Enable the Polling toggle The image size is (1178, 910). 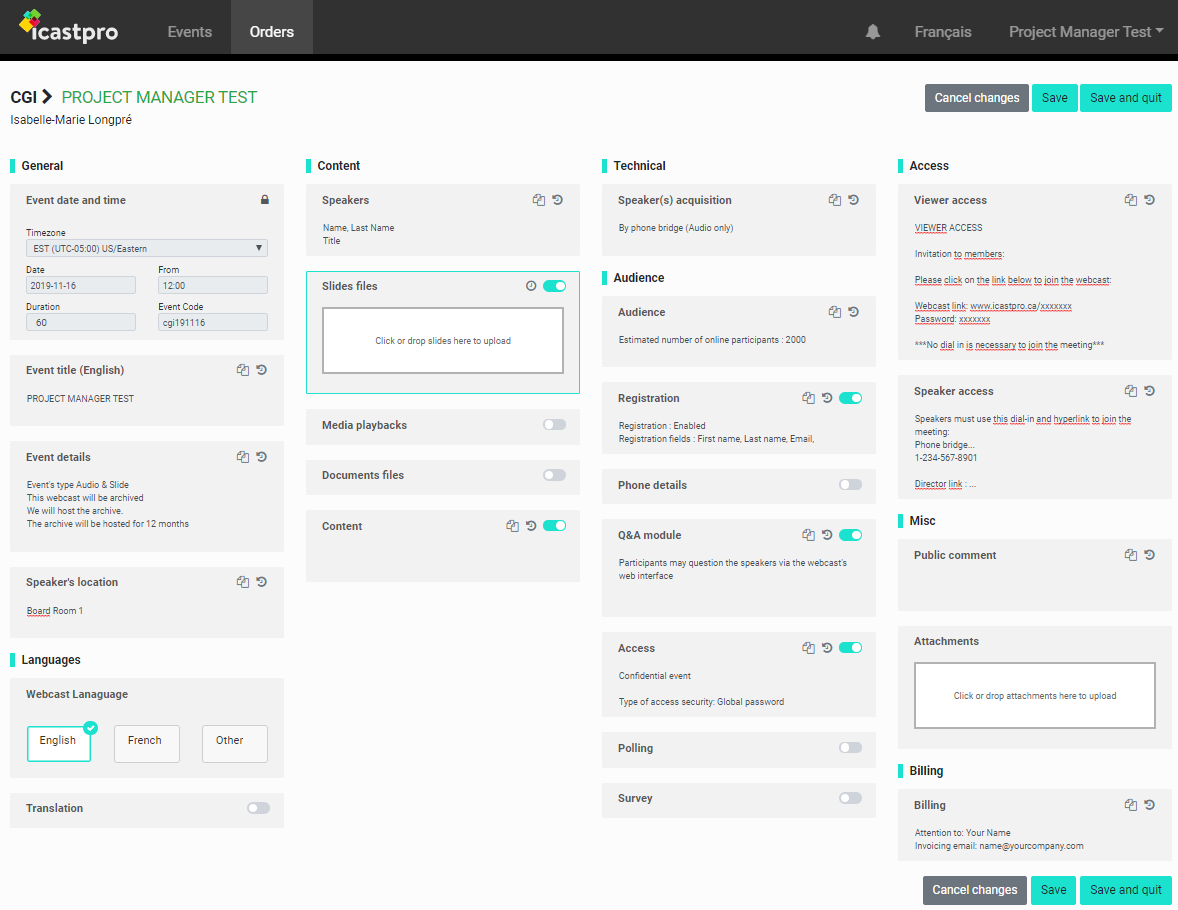850,748
